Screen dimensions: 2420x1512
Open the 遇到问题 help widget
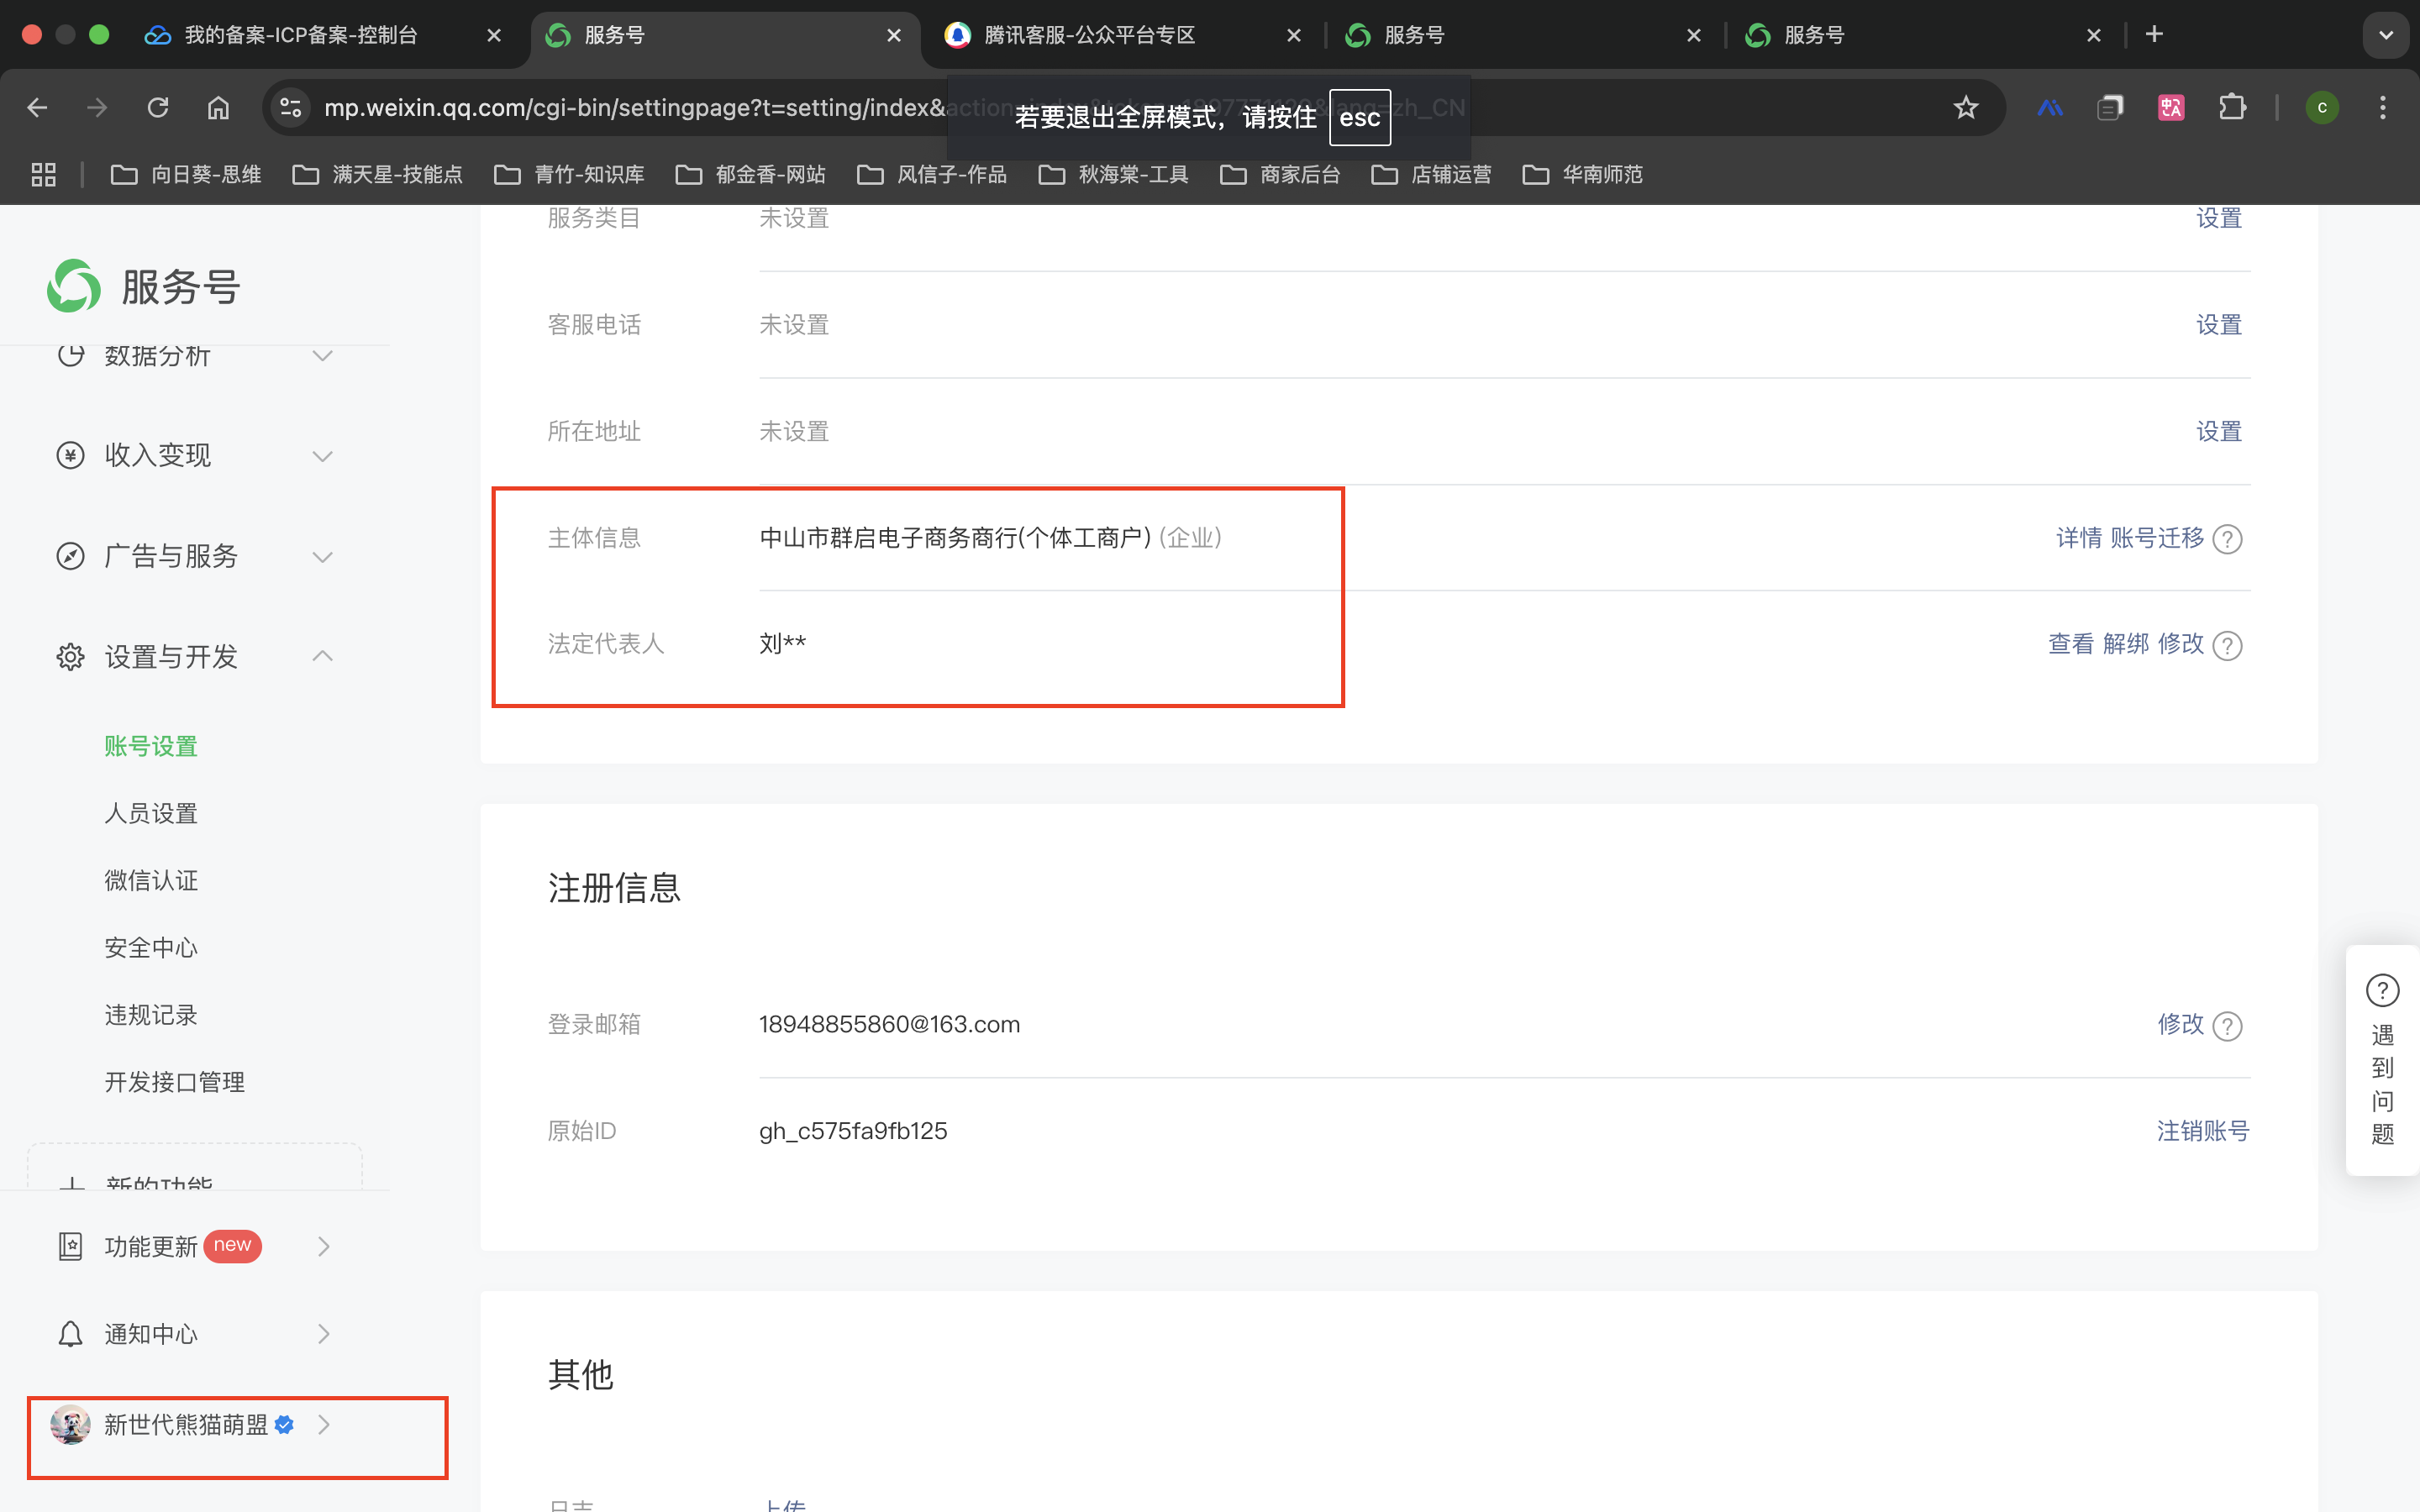click(2382, 1060)
